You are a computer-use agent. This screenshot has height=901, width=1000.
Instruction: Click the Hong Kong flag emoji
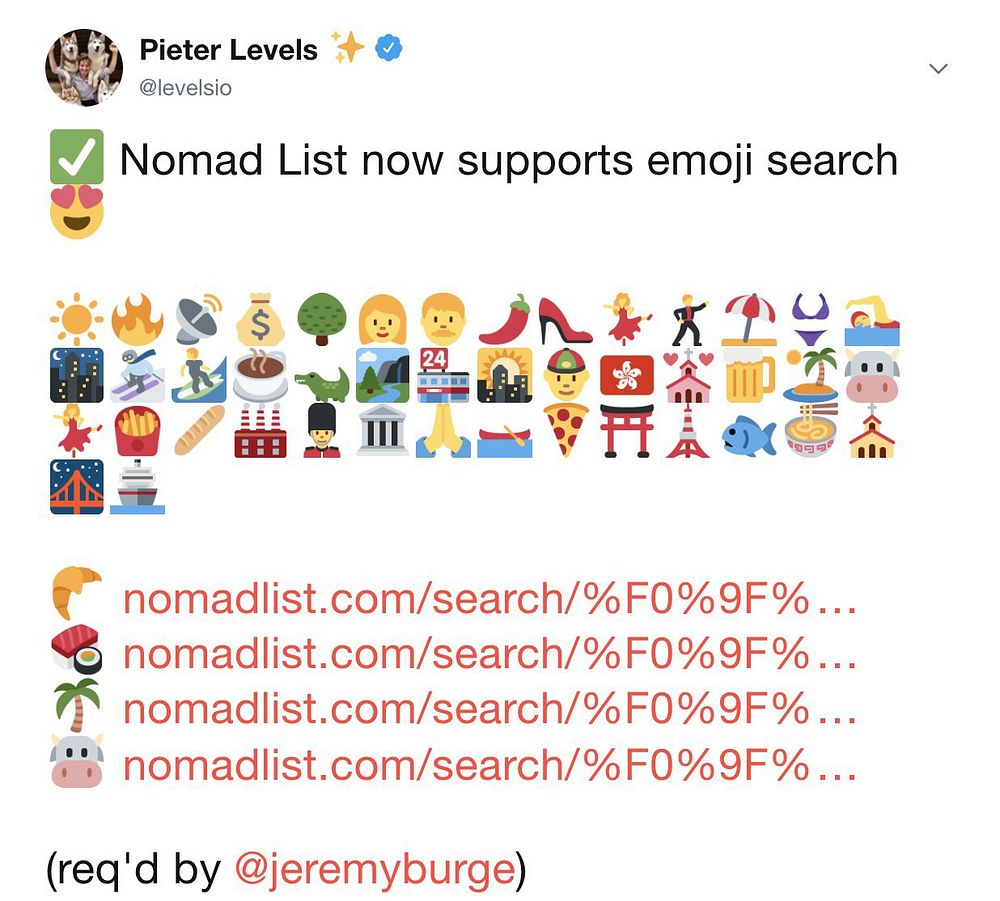coord(627,375)
